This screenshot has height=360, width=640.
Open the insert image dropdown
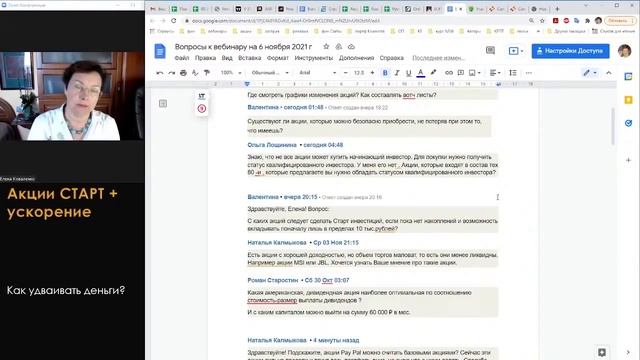(475, 73)
